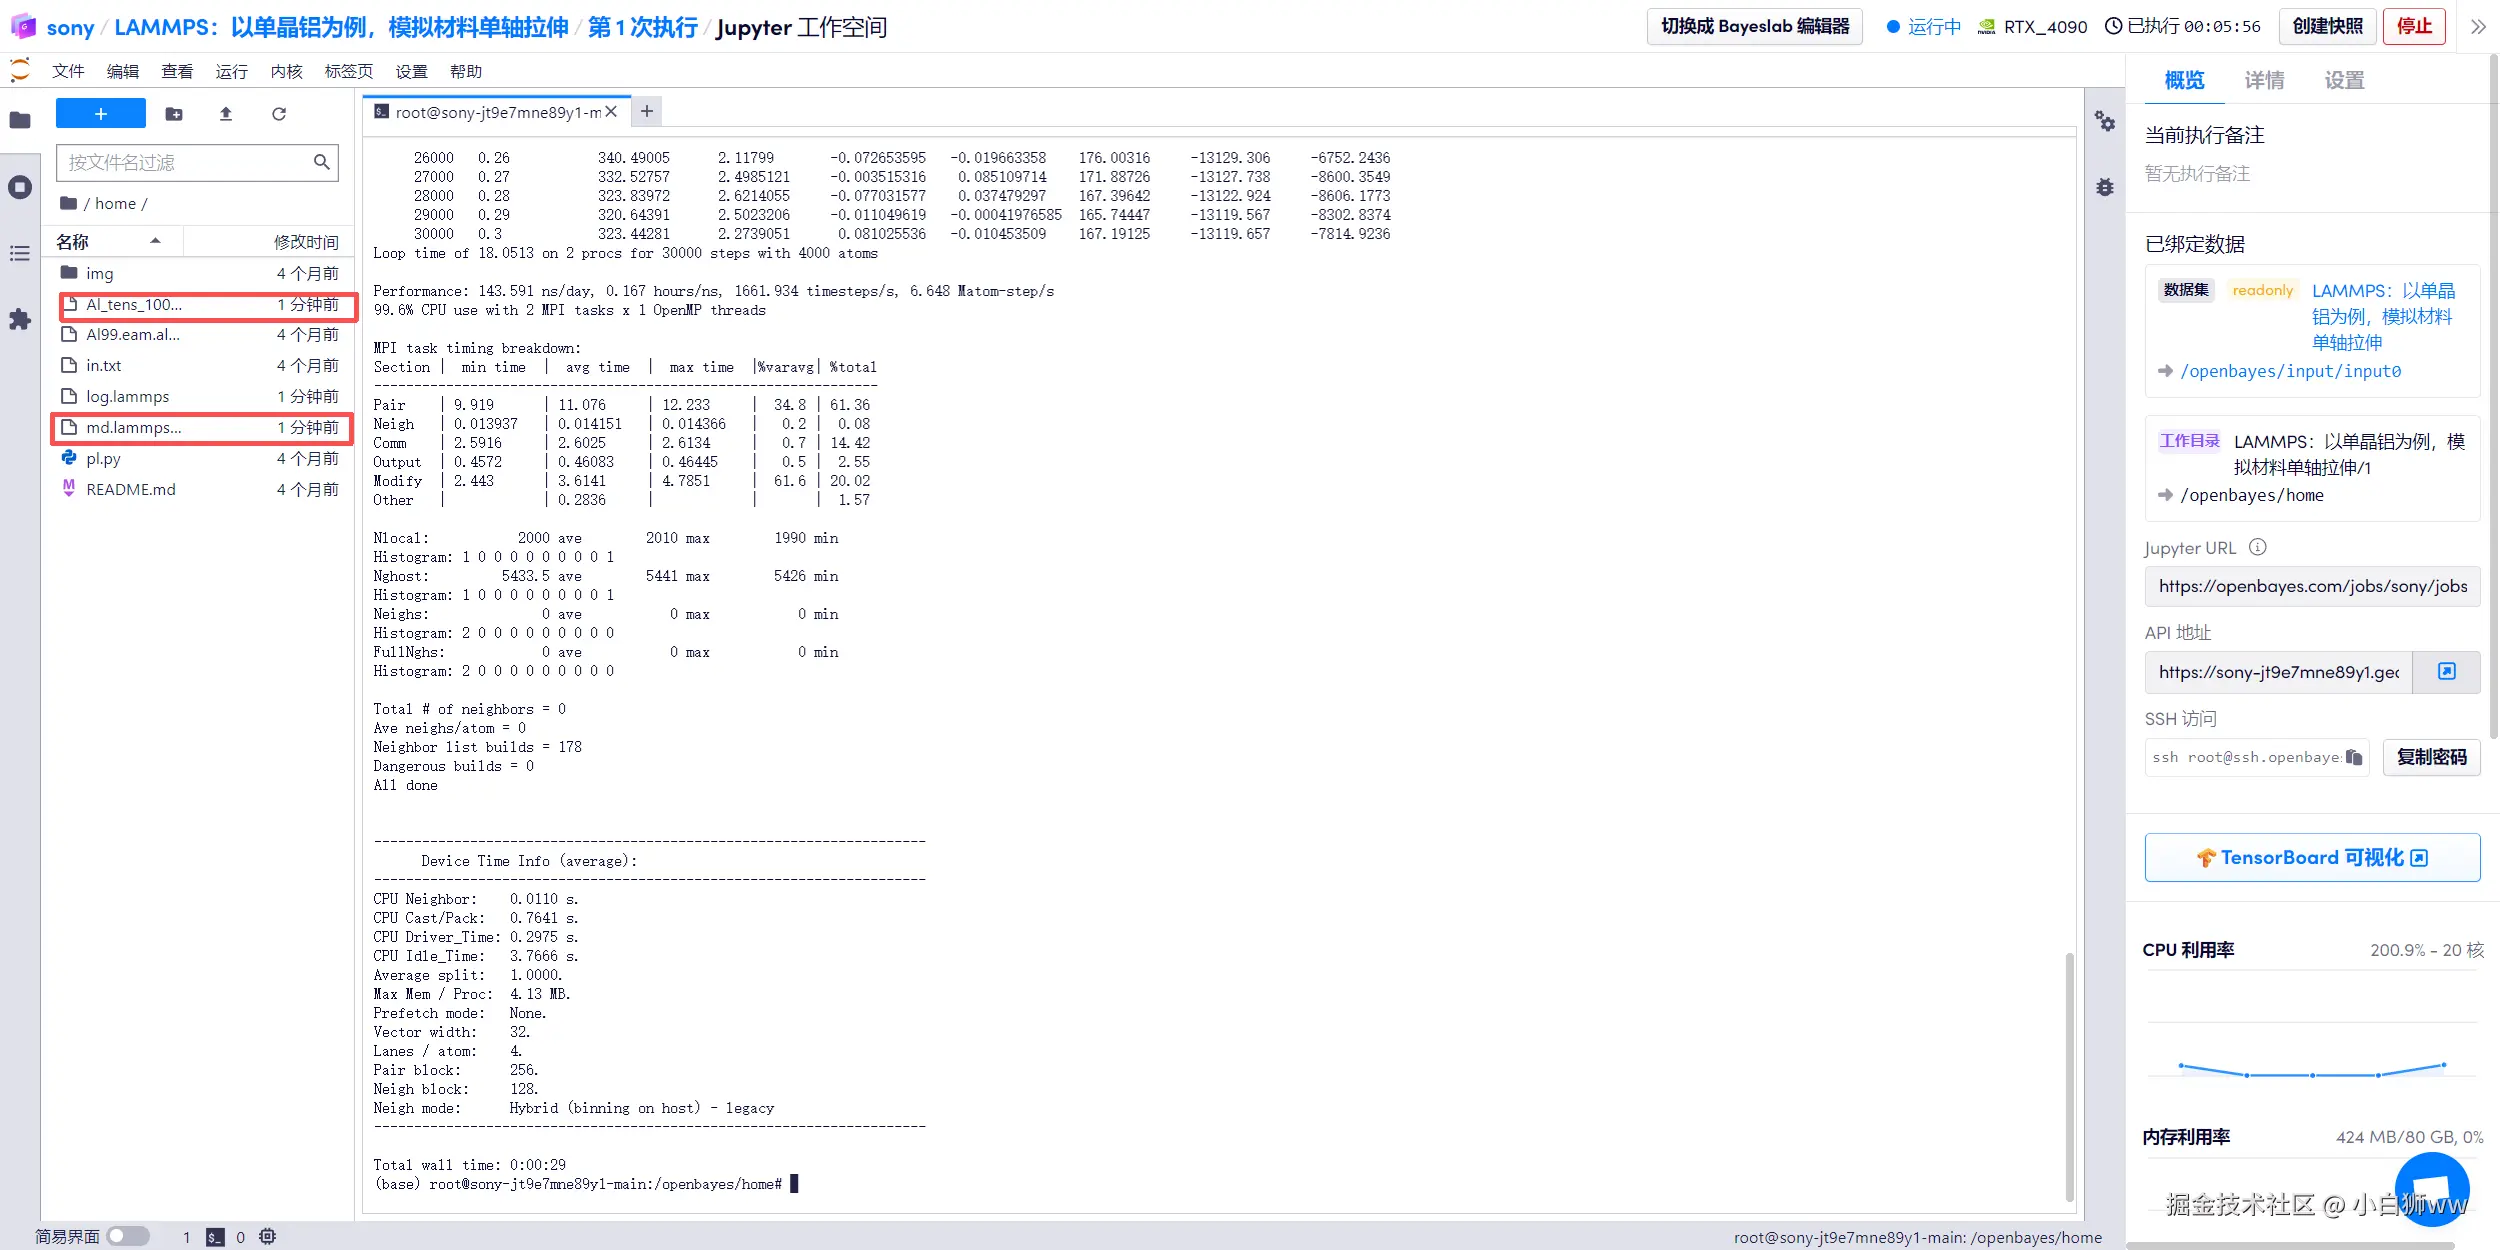Switch to the 详情 tab
This screenshot has width=2500, height=1250.
pos(2264,80)
